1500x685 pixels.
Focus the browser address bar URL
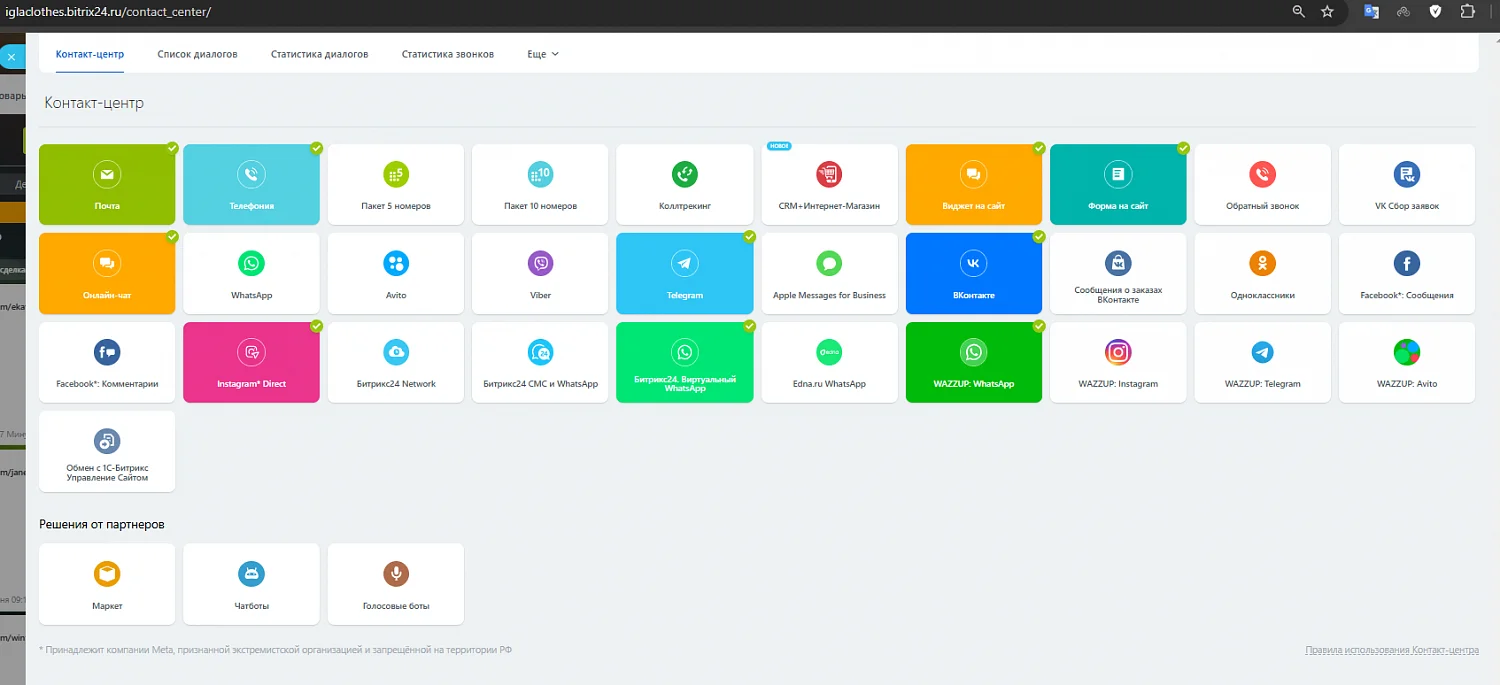[106, 12]
